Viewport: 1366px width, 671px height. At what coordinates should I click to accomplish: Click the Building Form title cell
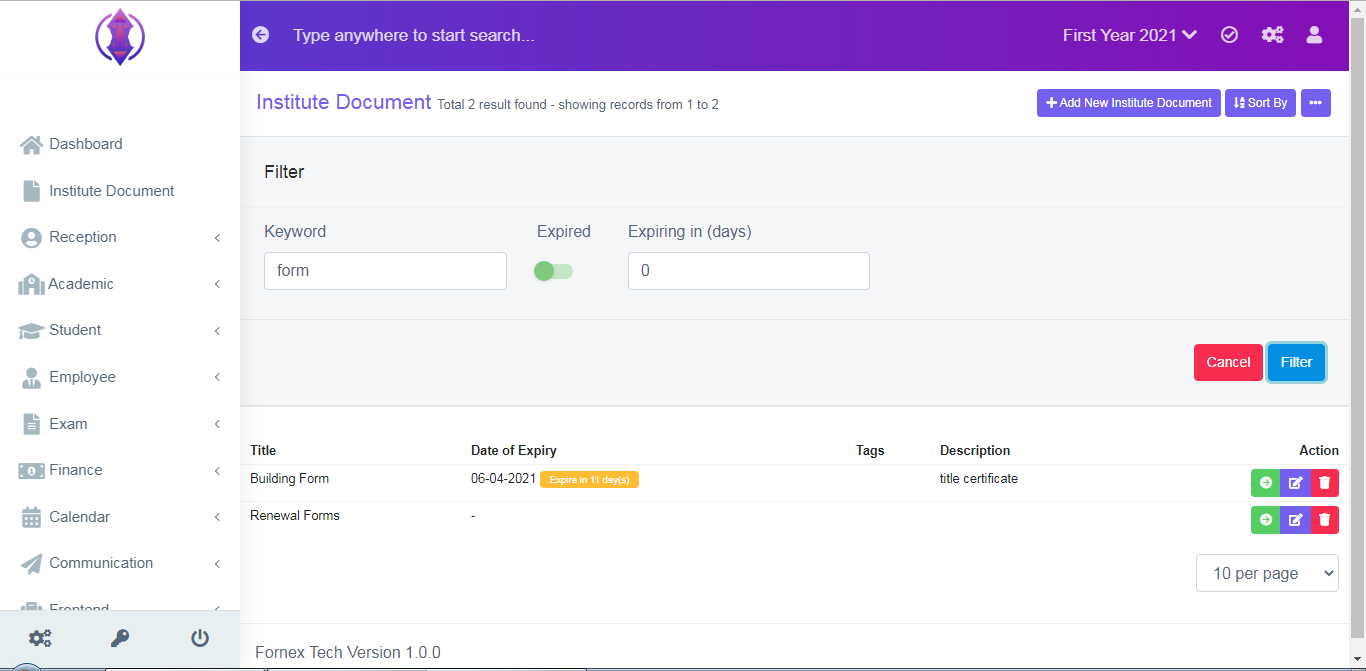click(289, 479)
